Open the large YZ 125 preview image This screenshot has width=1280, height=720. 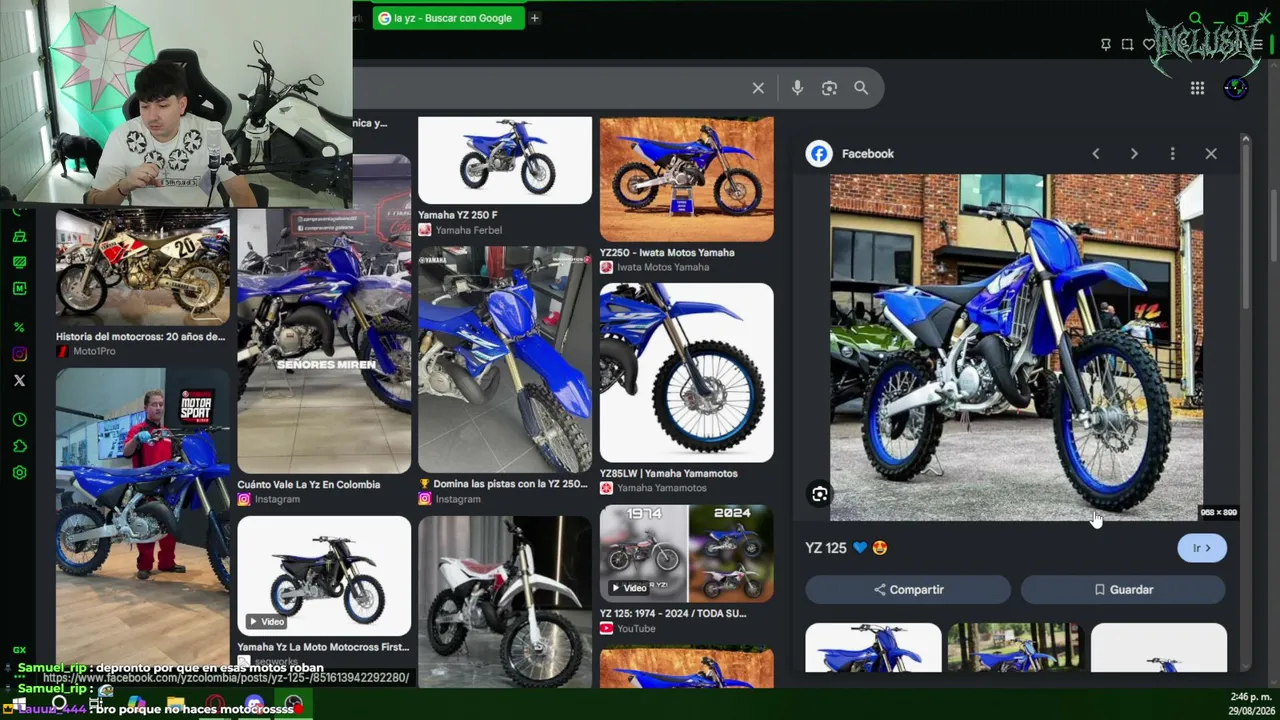tap(1016, 347)
